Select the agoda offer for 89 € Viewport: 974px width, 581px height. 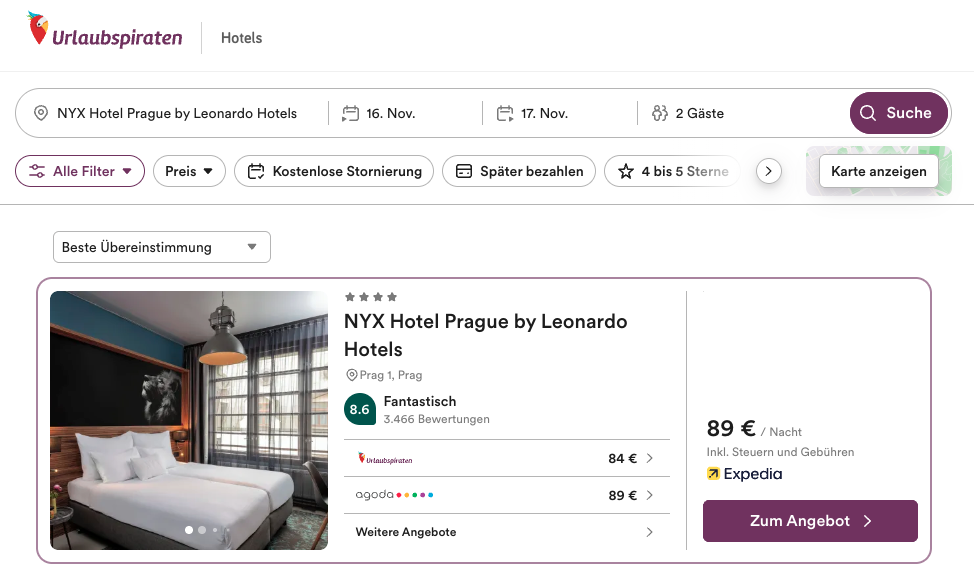(x=506, y=495)
